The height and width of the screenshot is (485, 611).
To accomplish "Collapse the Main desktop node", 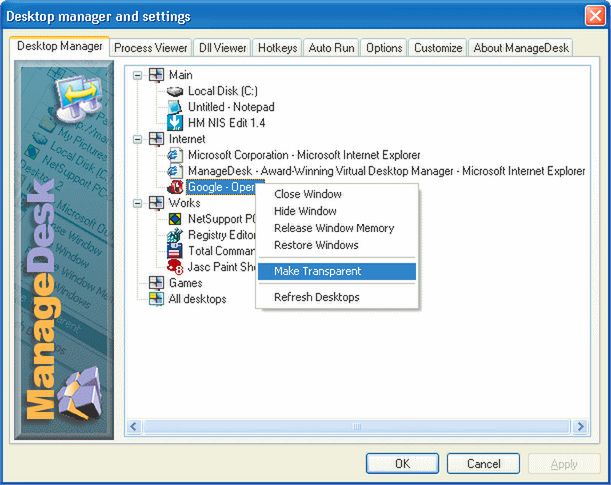I will (138, 75).
